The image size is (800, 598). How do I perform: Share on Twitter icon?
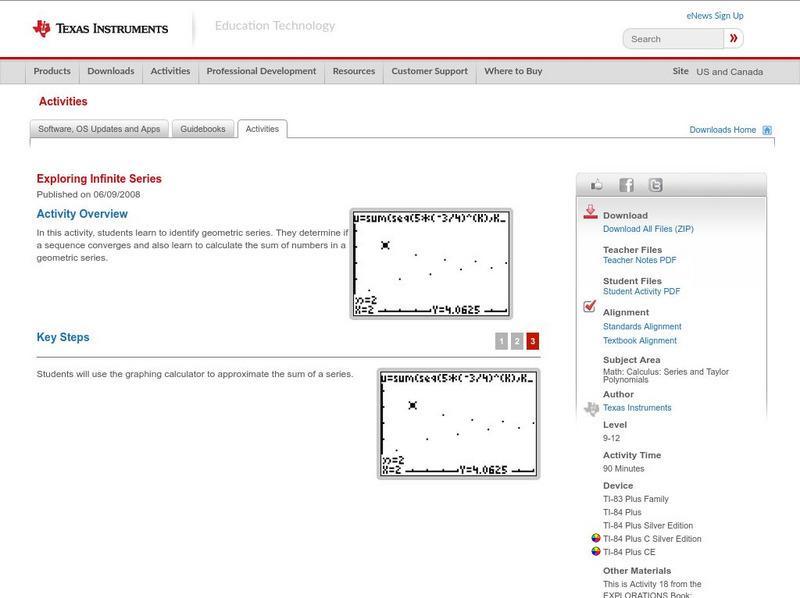(x=656, y=185)
